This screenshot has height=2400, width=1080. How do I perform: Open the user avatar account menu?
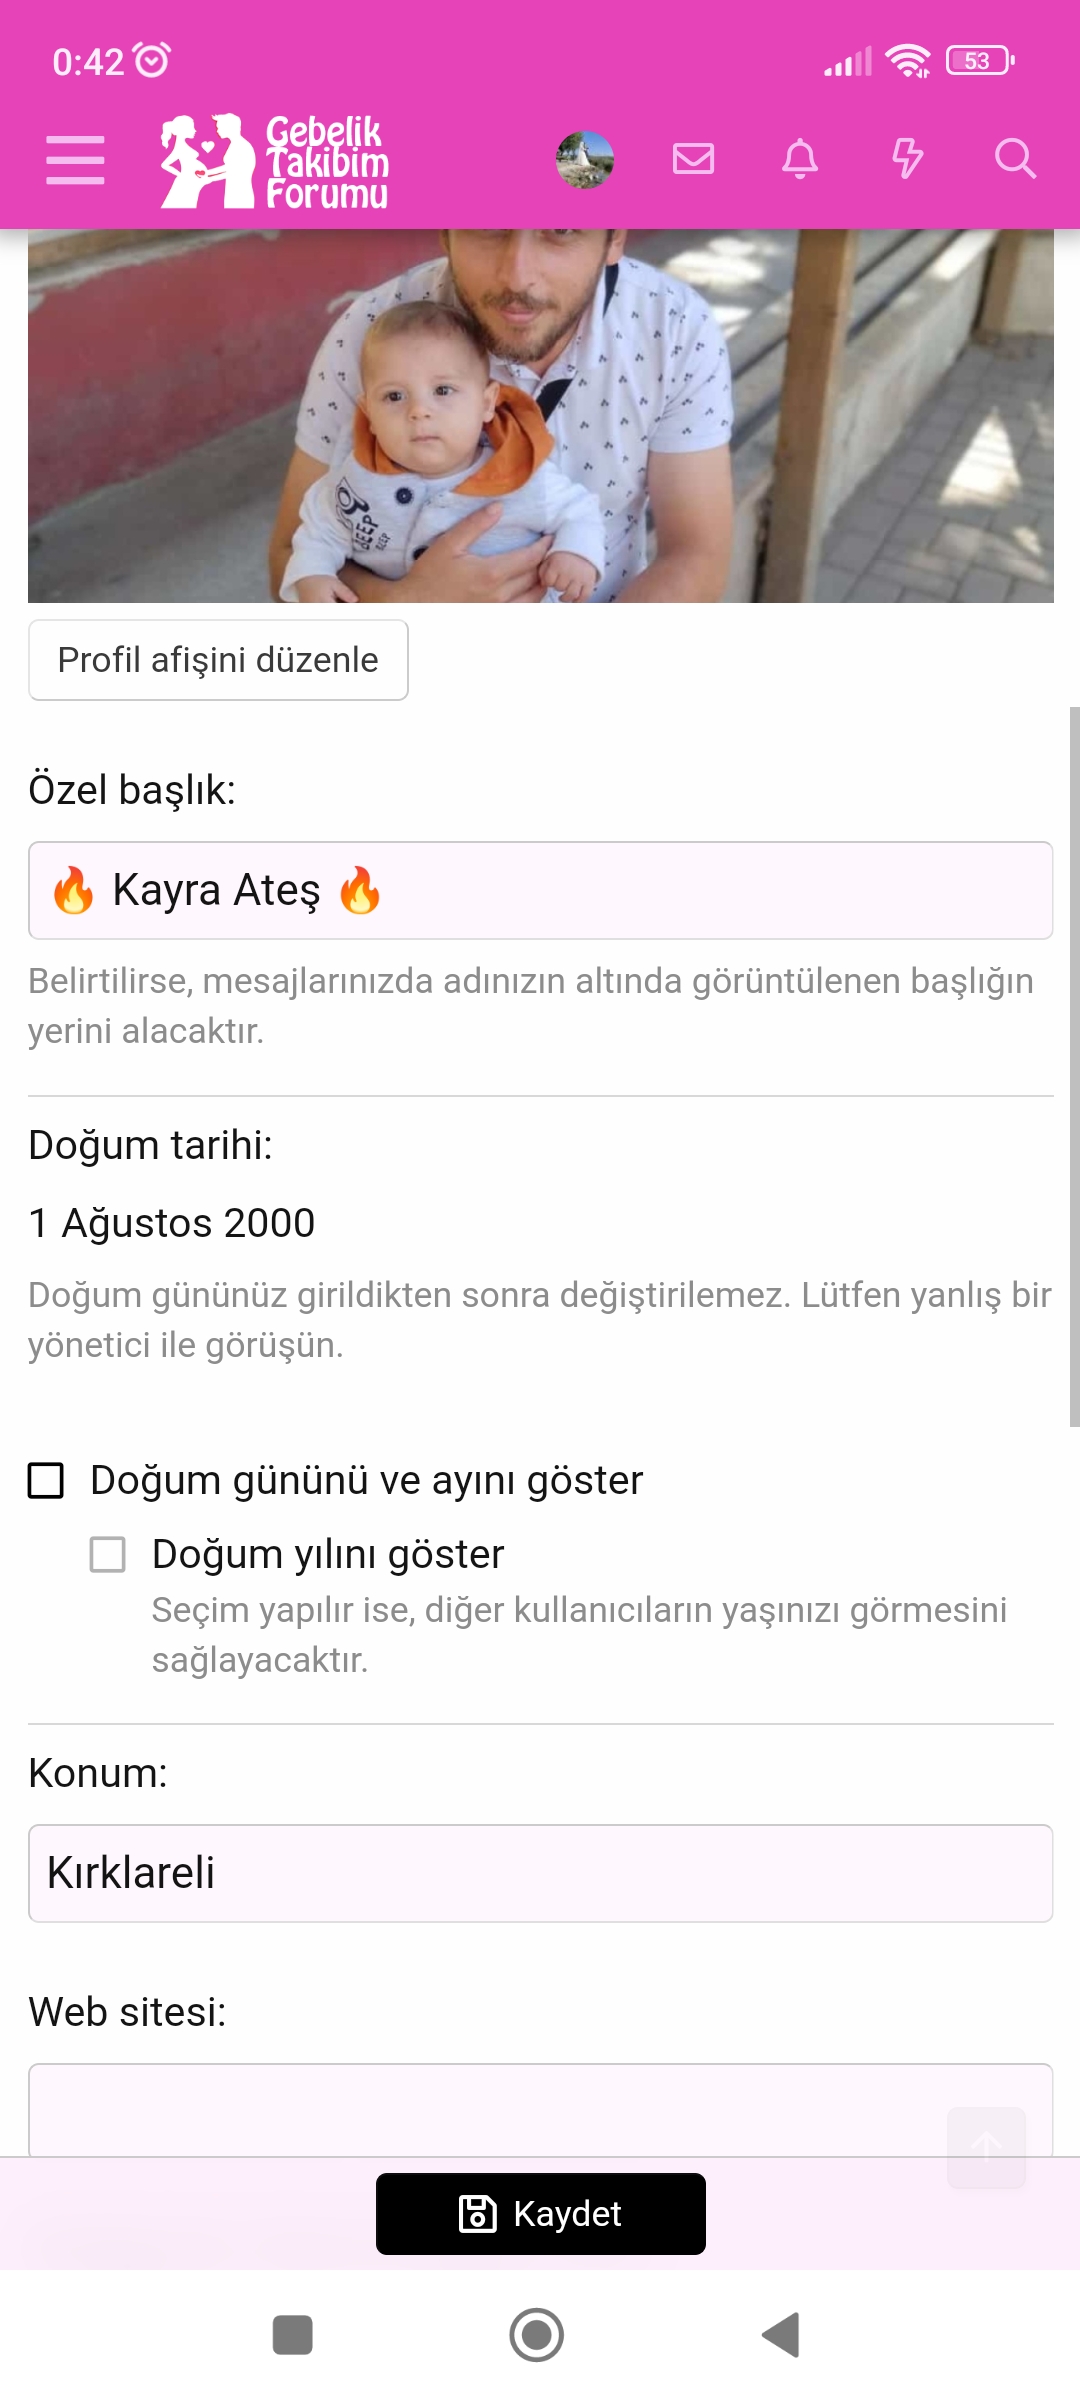pyautogui.click(x=585, y=160)
